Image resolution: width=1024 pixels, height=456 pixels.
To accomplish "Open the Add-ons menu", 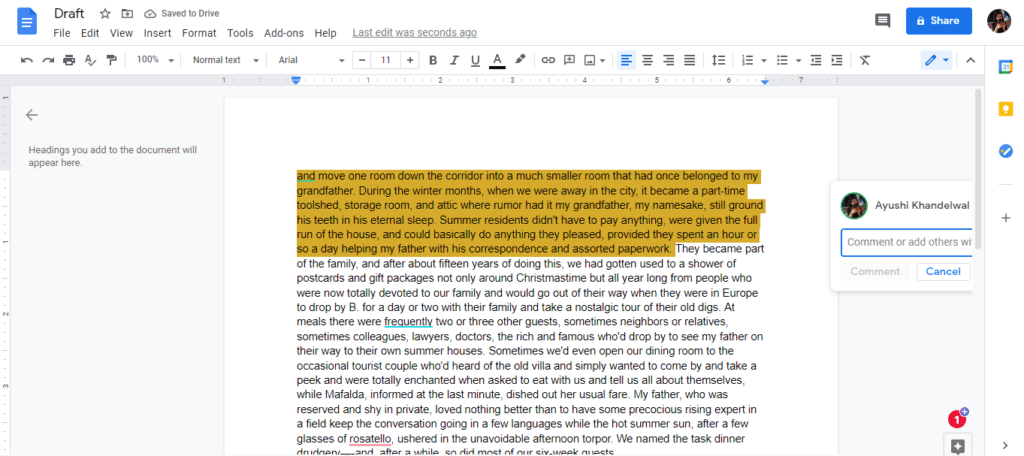I will [x=283, y=33].
